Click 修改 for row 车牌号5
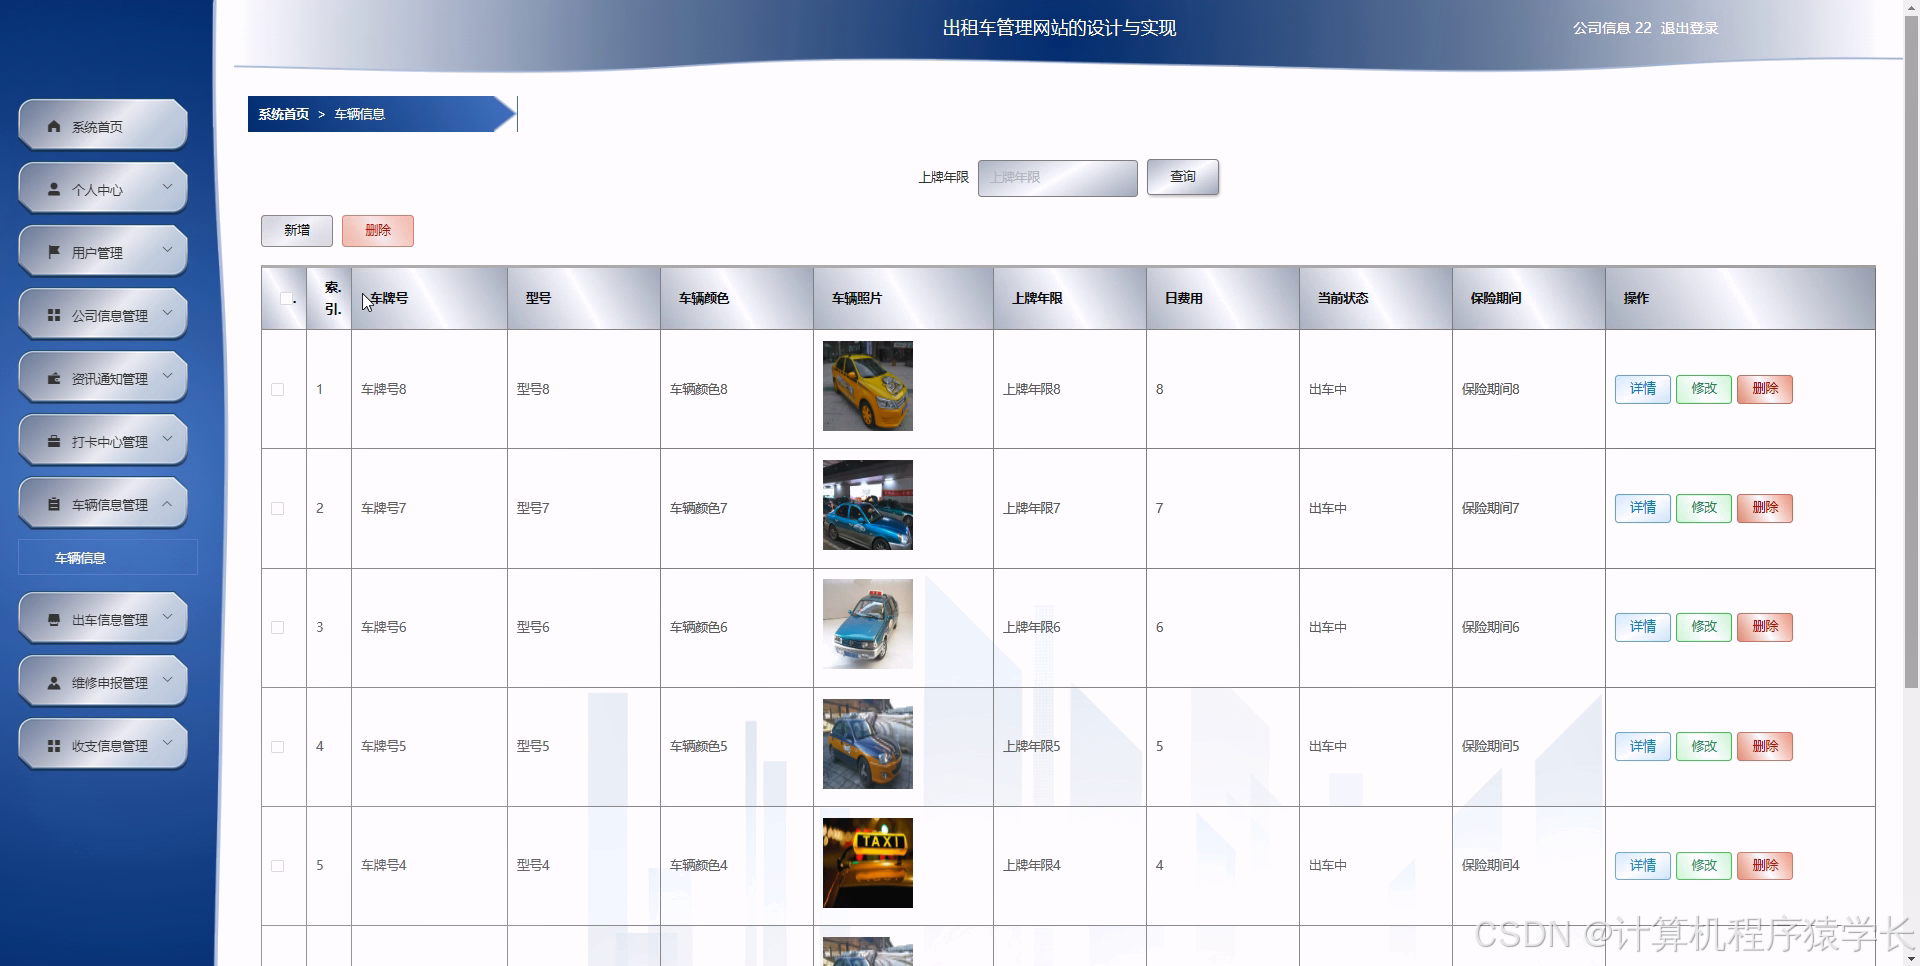 (1704, 746)
